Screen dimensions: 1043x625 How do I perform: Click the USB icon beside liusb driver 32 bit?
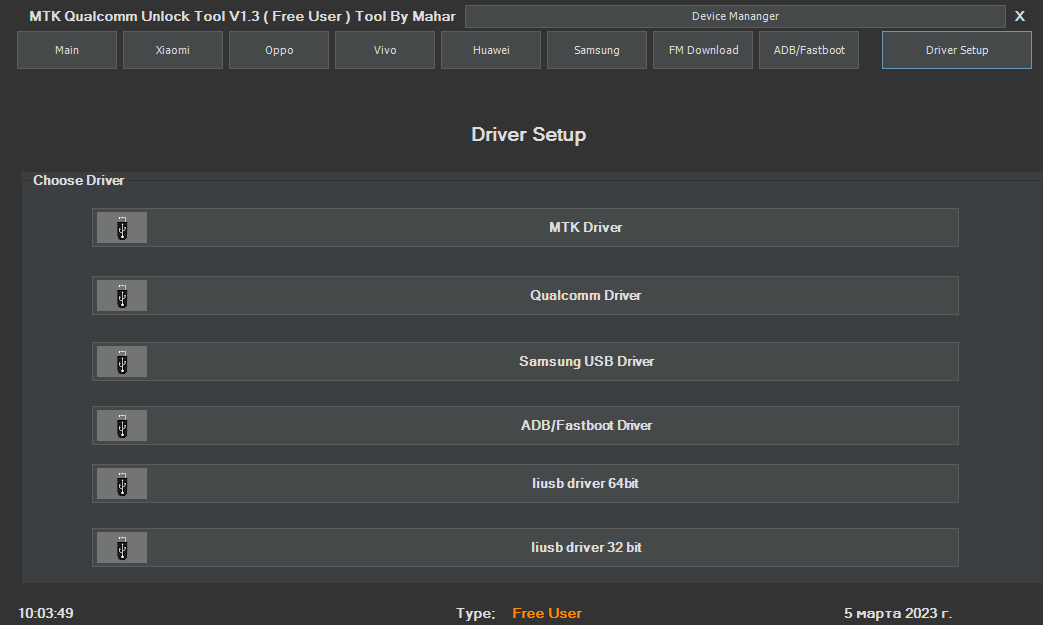122,548
